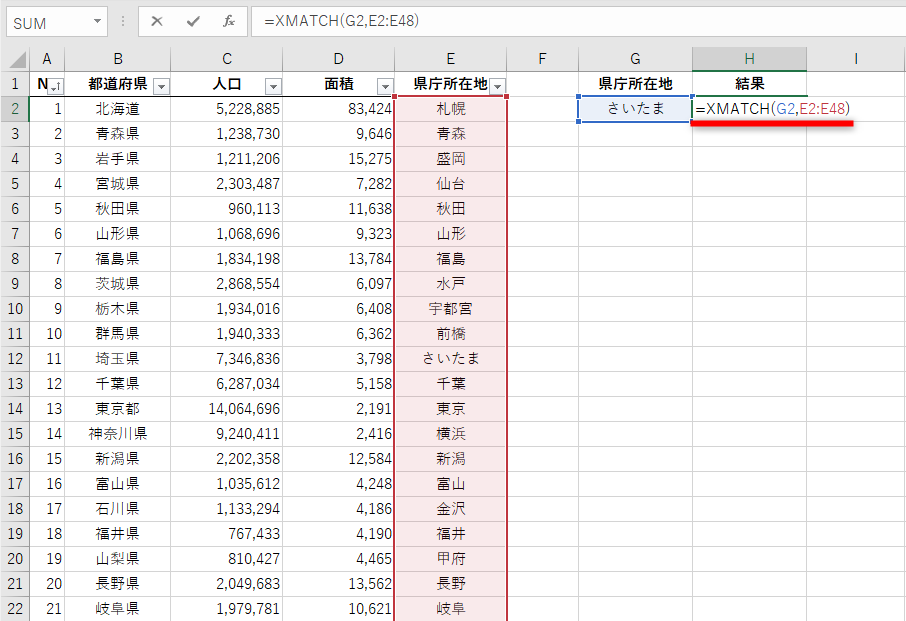Click the cell 甲府

pyautogui.click(x=451, y=559)
